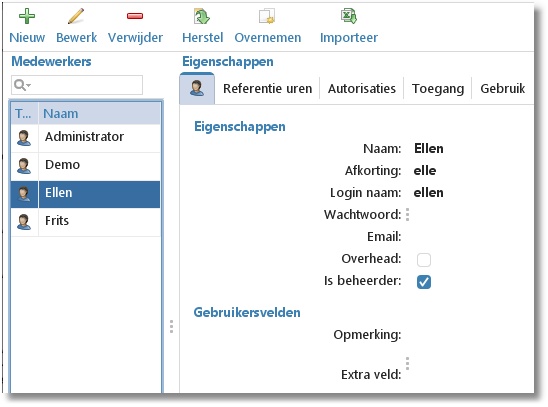This screenshot has height=407, width=548.
Task: Click the Afkorting value elle
Action: (x=425, y=171)
